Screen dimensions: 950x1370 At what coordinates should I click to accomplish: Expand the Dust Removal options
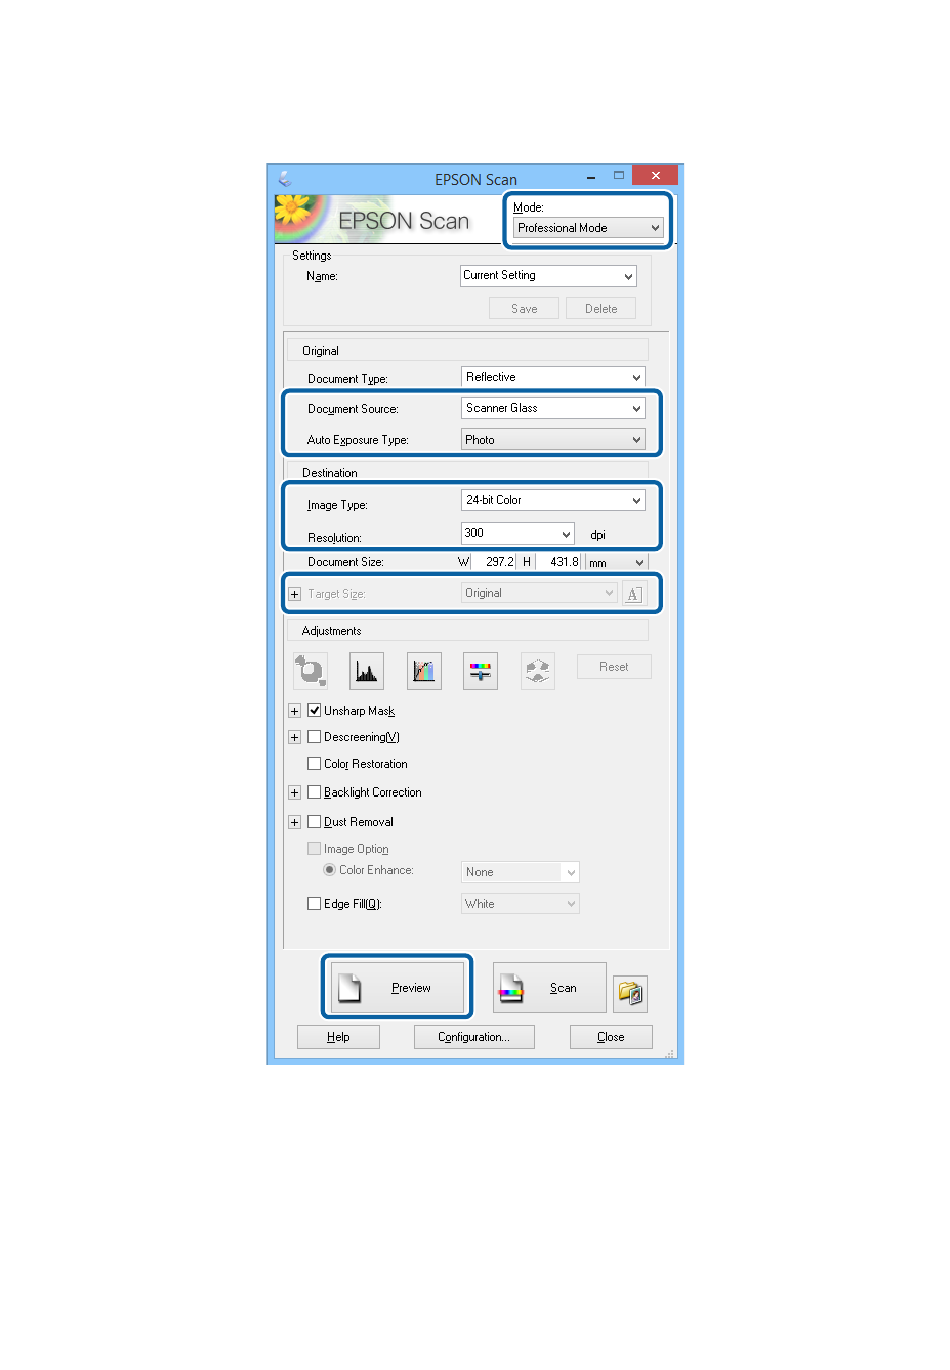coord(294,822)
